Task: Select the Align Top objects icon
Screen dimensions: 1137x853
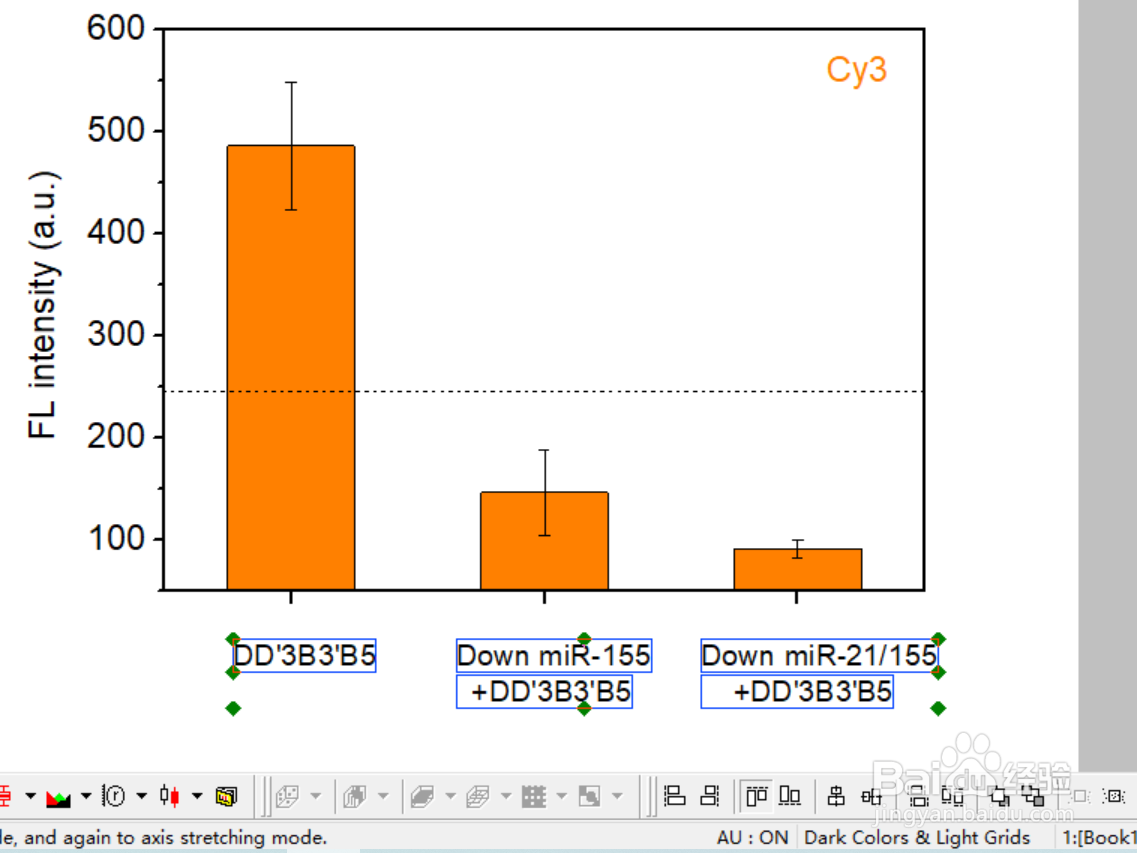Action: (756, 796)
